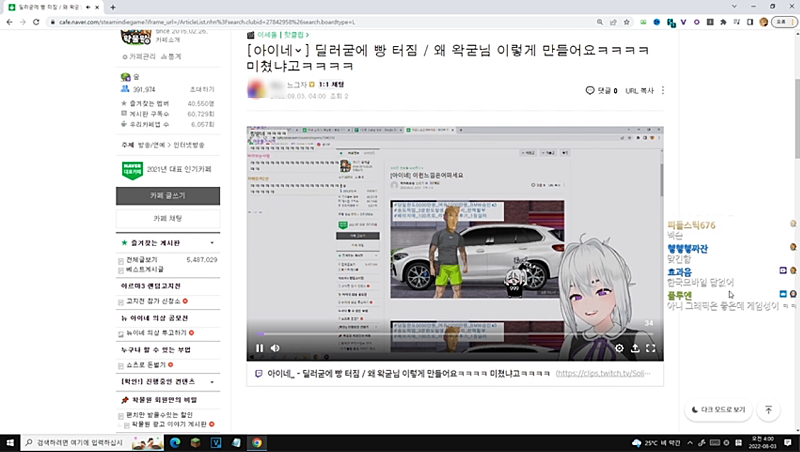Open the Windows Start menu
The width and height of the screenshot is (800, 452).
(x=10, y=442)
